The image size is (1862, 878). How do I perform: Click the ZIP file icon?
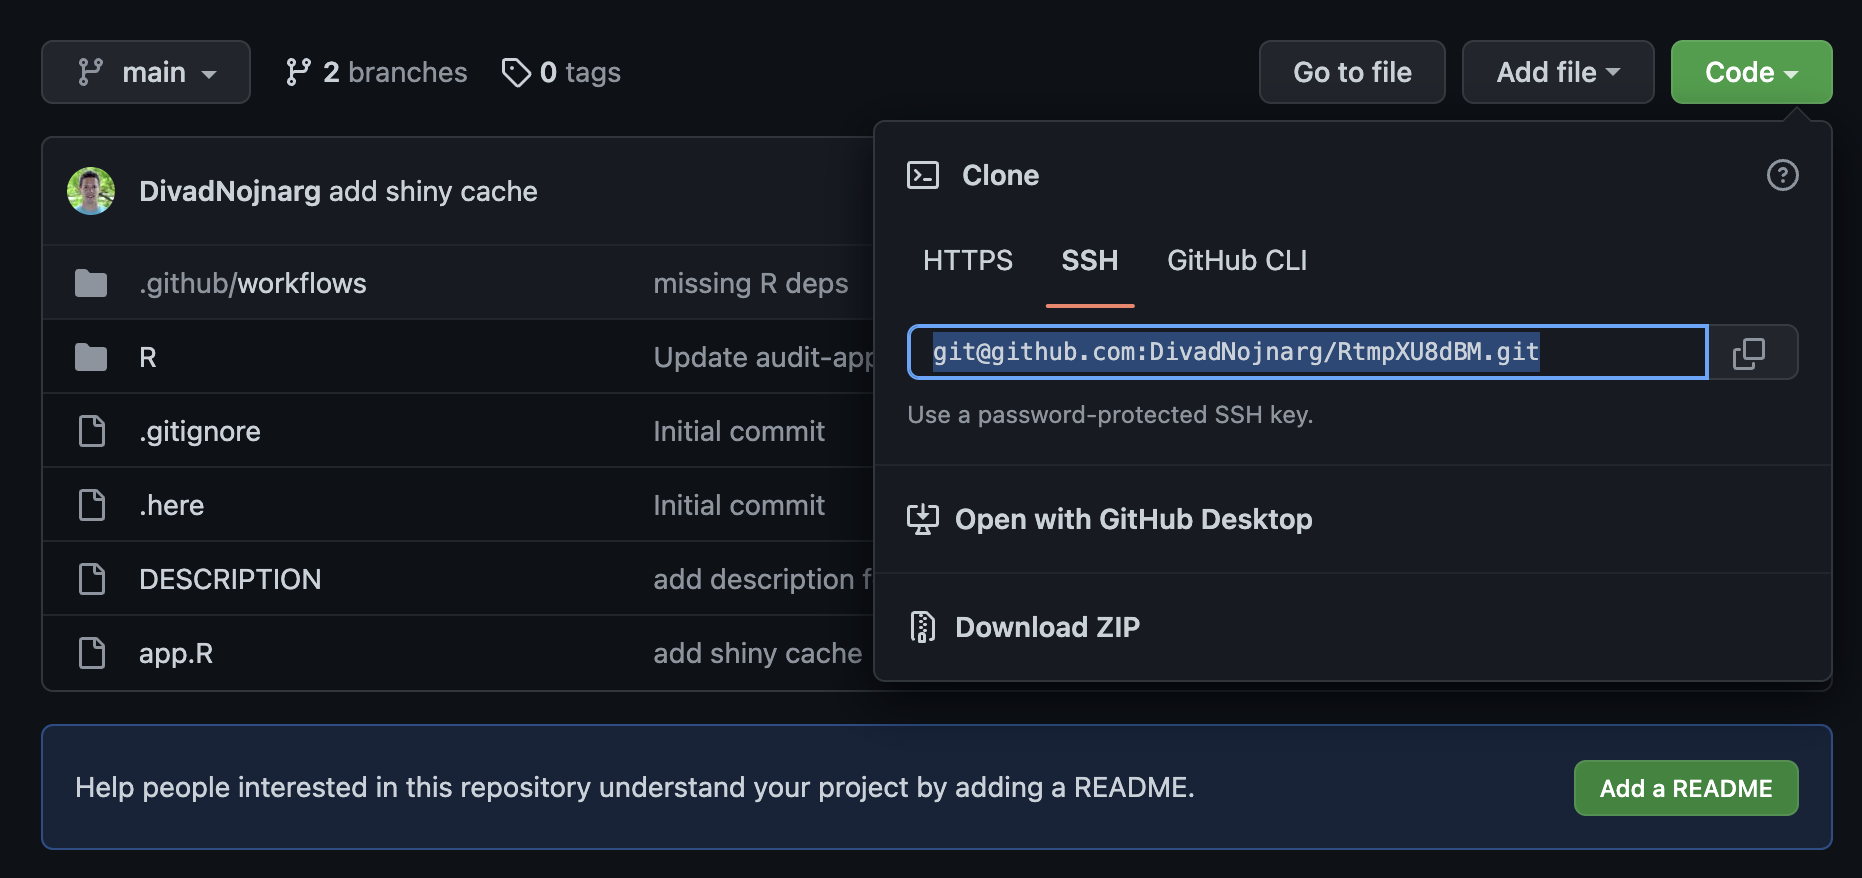coord(922,627)
